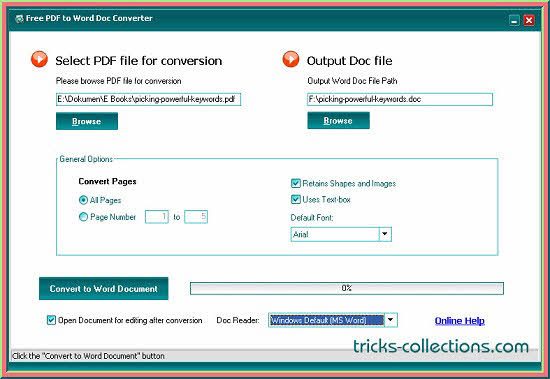Toggle Retains Shapes and Images checkbox
Screen dimensions: 550x379
[296, 183]
